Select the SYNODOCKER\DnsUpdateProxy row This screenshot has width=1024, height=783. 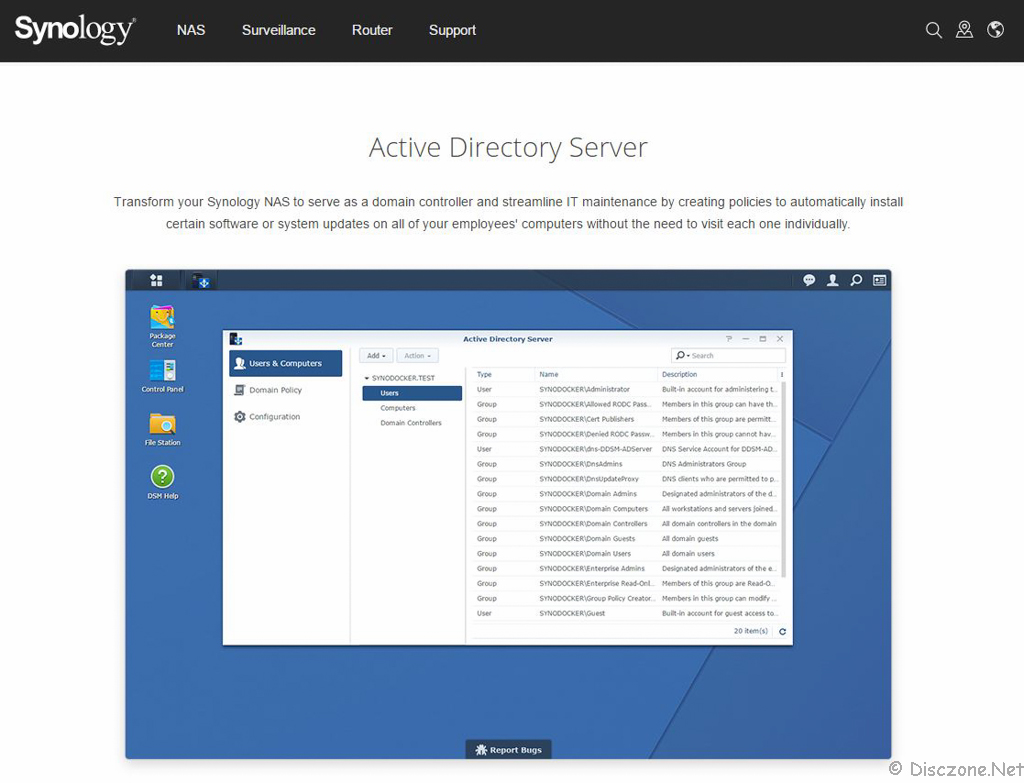[x=626, y=479]
